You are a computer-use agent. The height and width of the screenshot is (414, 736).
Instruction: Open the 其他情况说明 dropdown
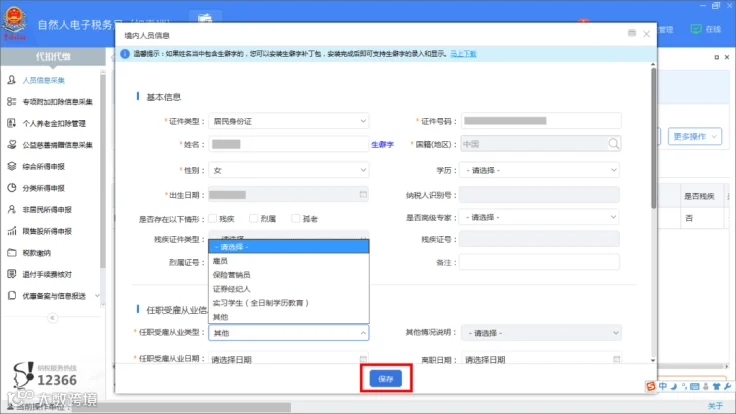542,333
